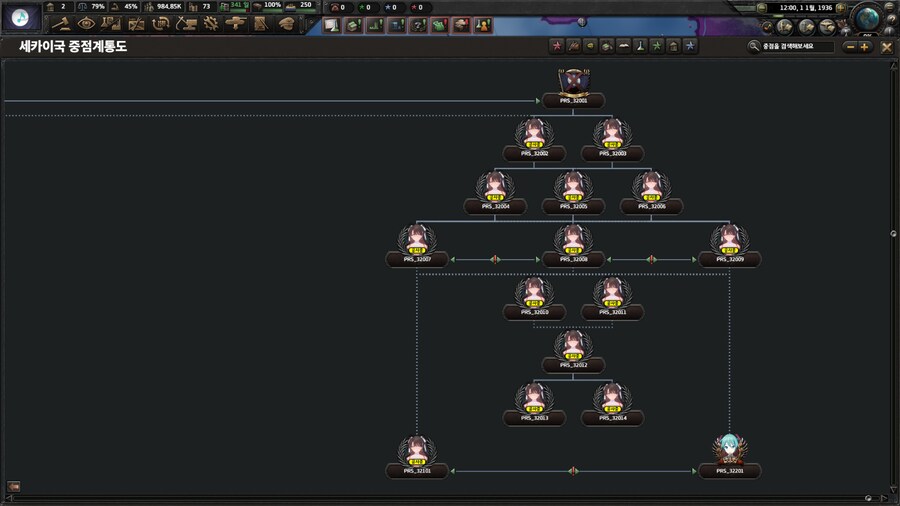Click the vertical scrollbar handle on right edge
The height and width of the screenshot is (506, 900).
coord(893,234)
